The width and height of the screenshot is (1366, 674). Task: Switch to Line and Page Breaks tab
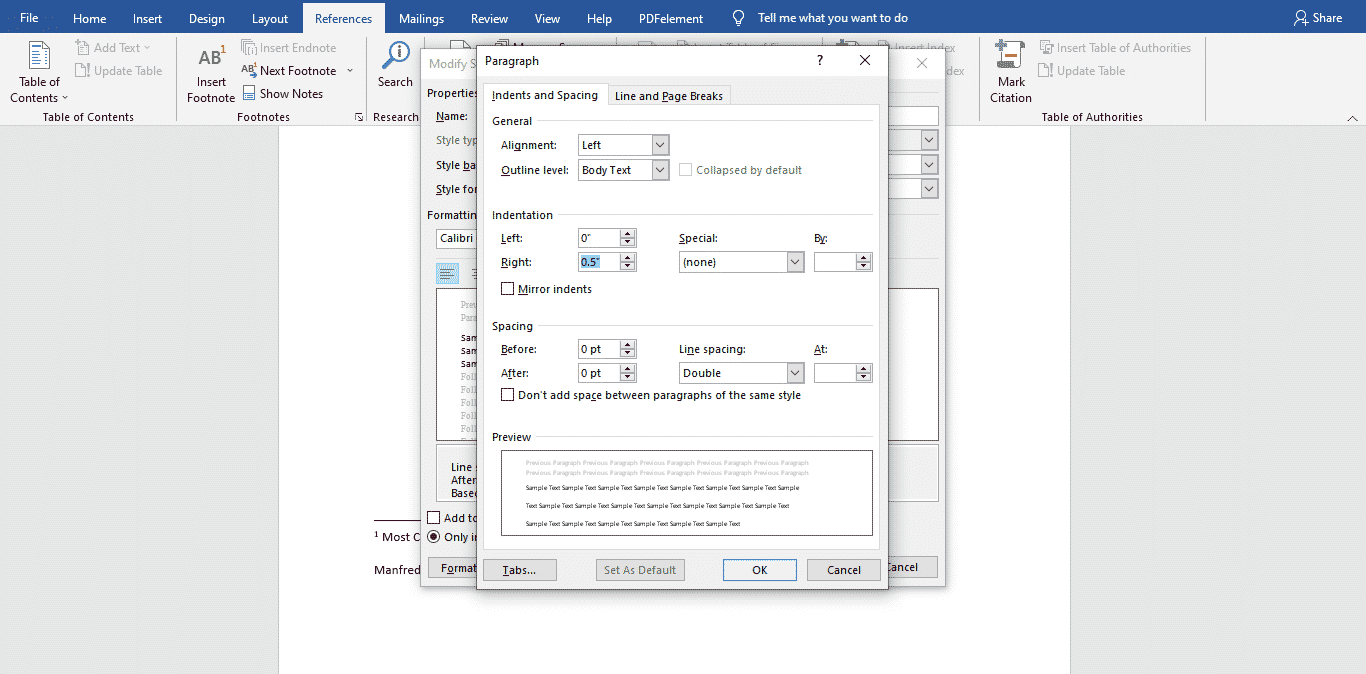(668, 95)
